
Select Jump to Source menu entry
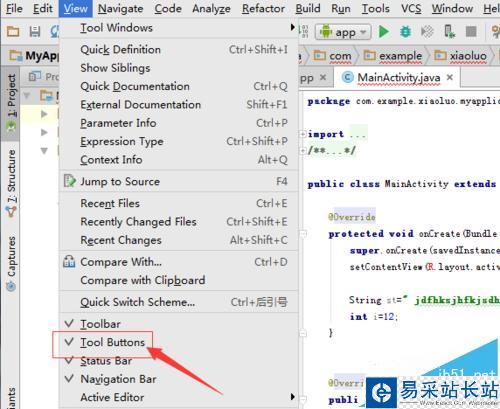point(179,181)
